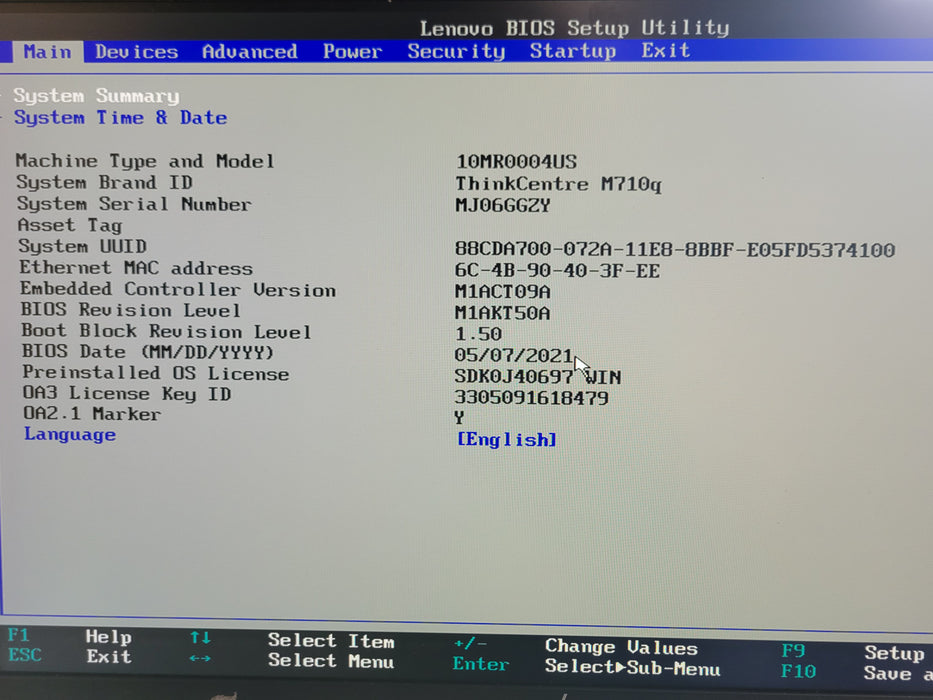The width and height of the screenshot is (933, 700).
Task: Click Boot Block Revision Level label
Action: click(x=166, y=330)
